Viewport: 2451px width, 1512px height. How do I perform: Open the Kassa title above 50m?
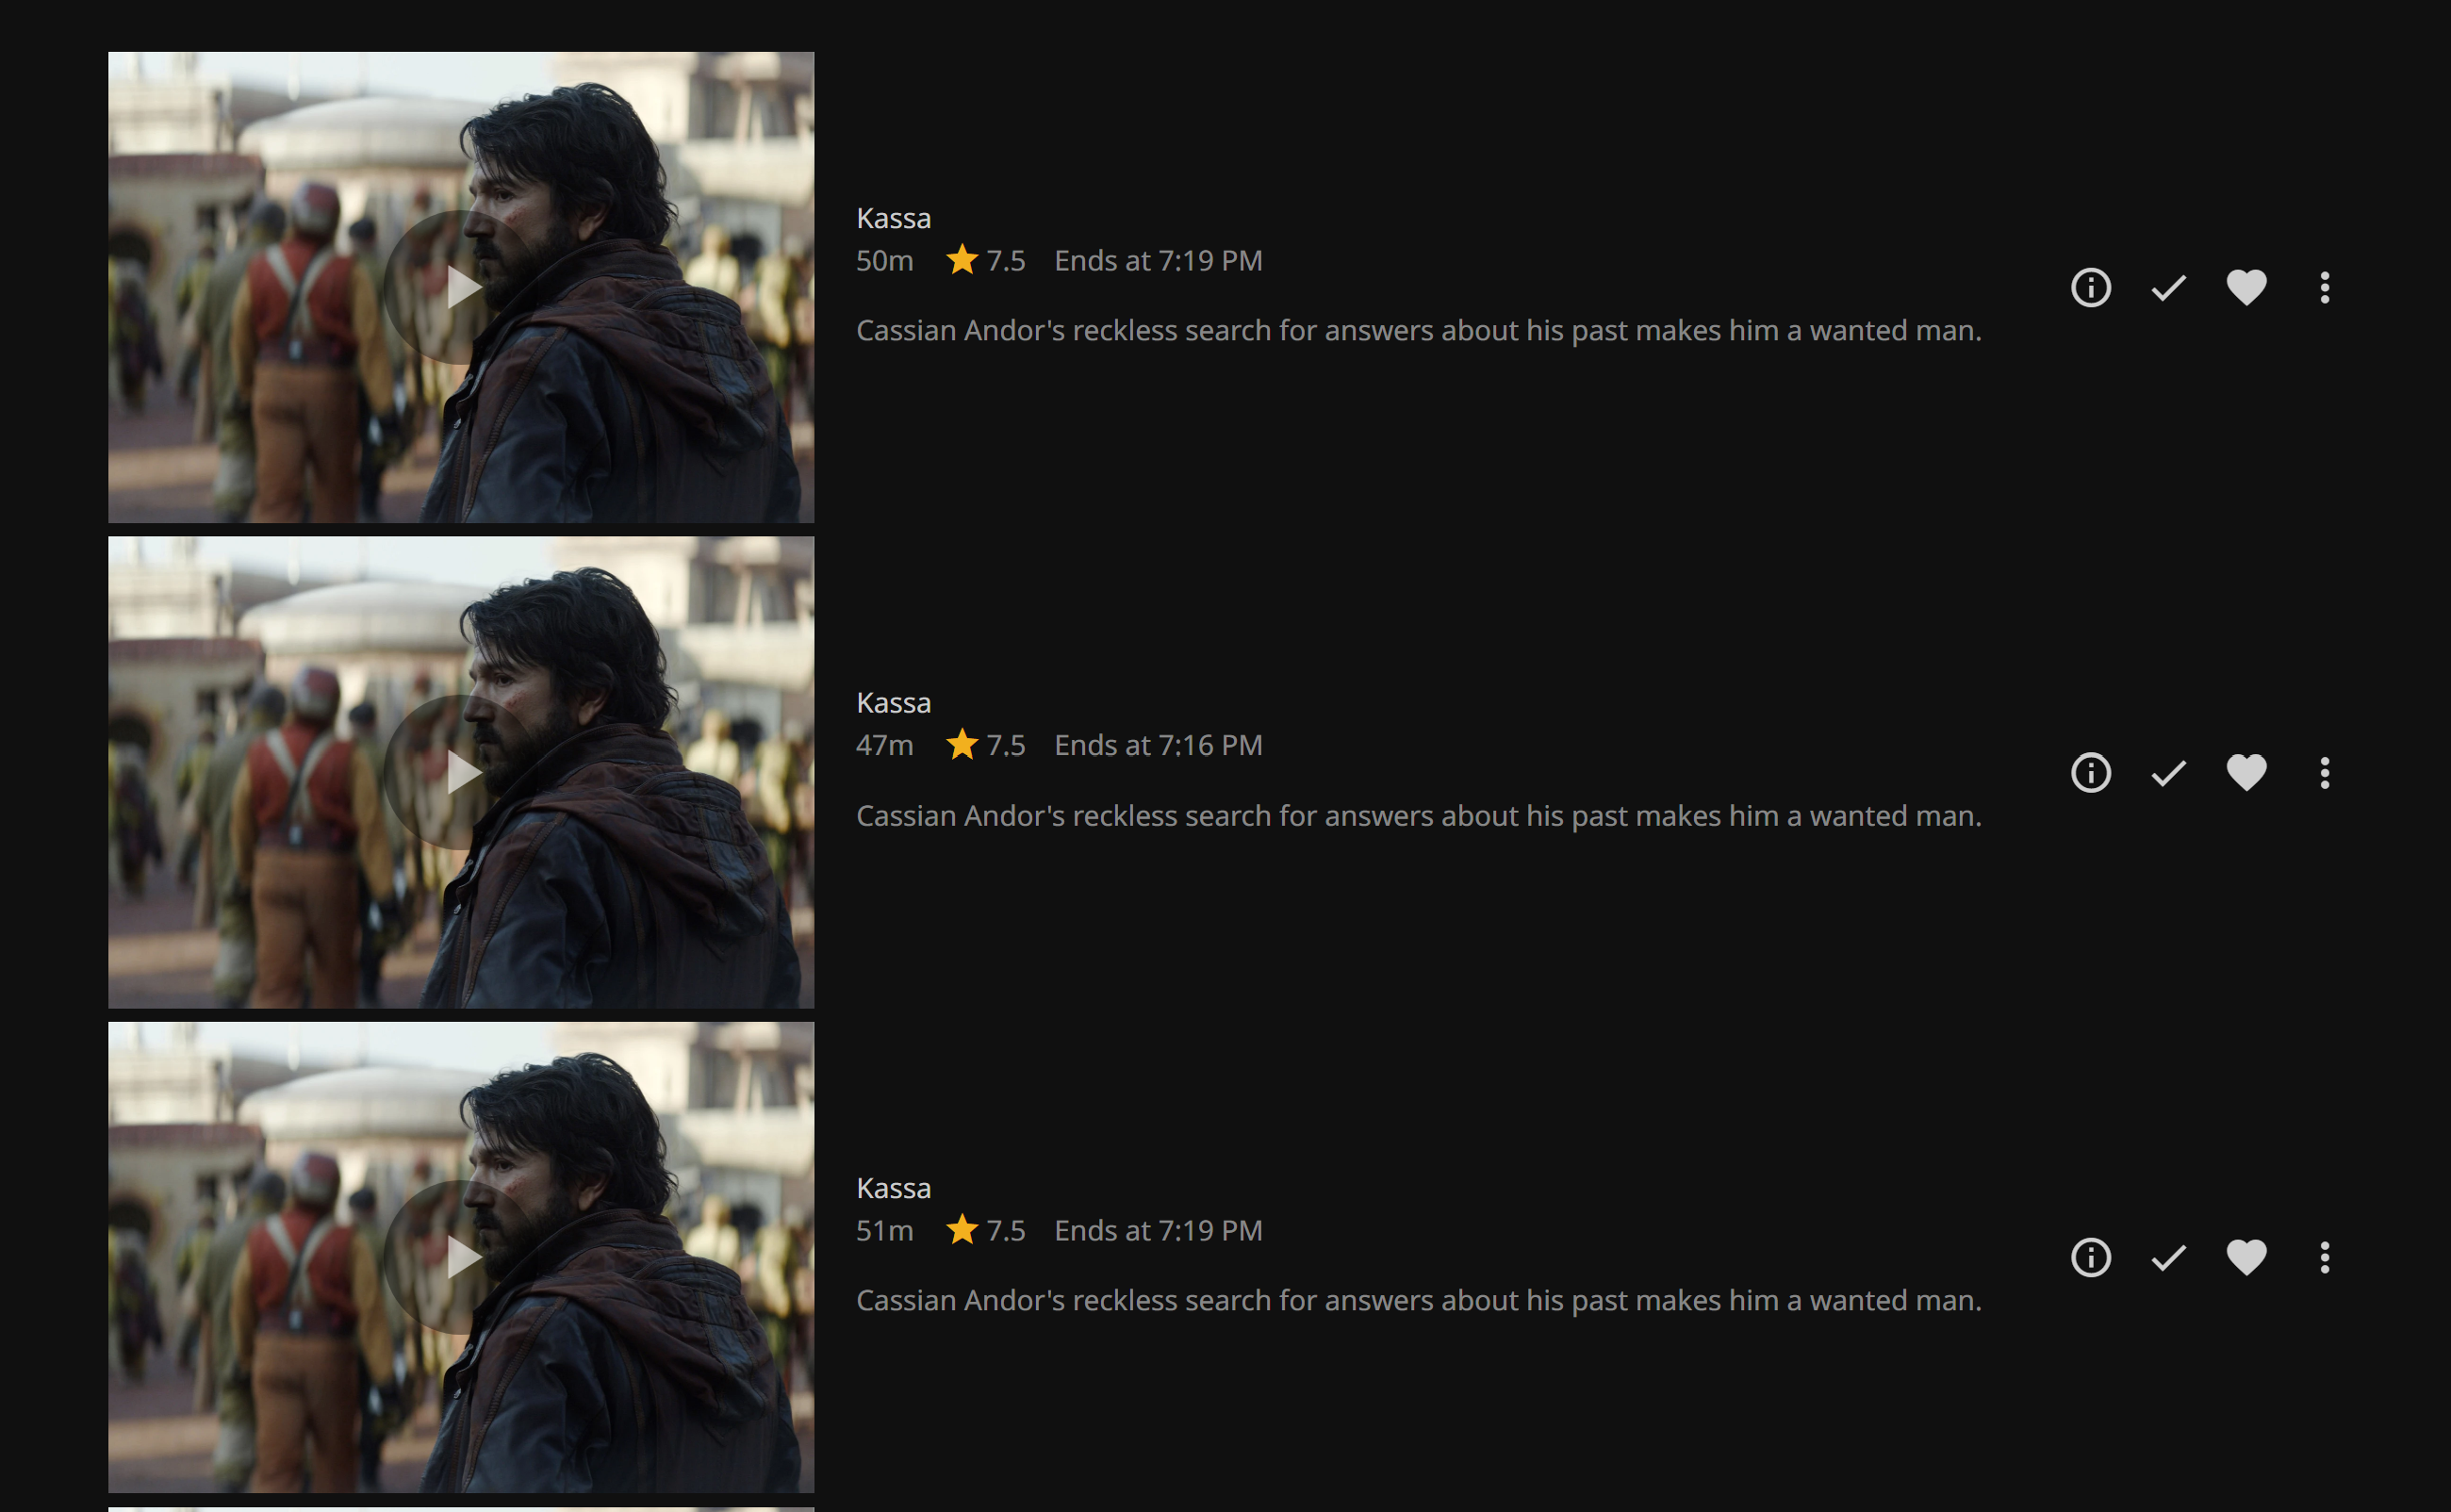pyautogui.click(x=893, y=218)
